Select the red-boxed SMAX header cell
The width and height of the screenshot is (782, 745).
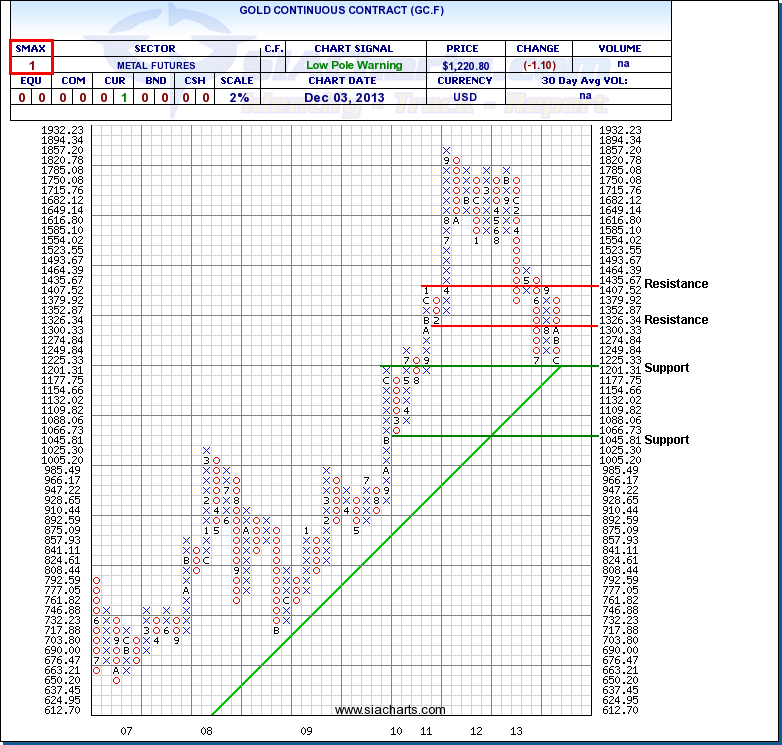(31, 48)
